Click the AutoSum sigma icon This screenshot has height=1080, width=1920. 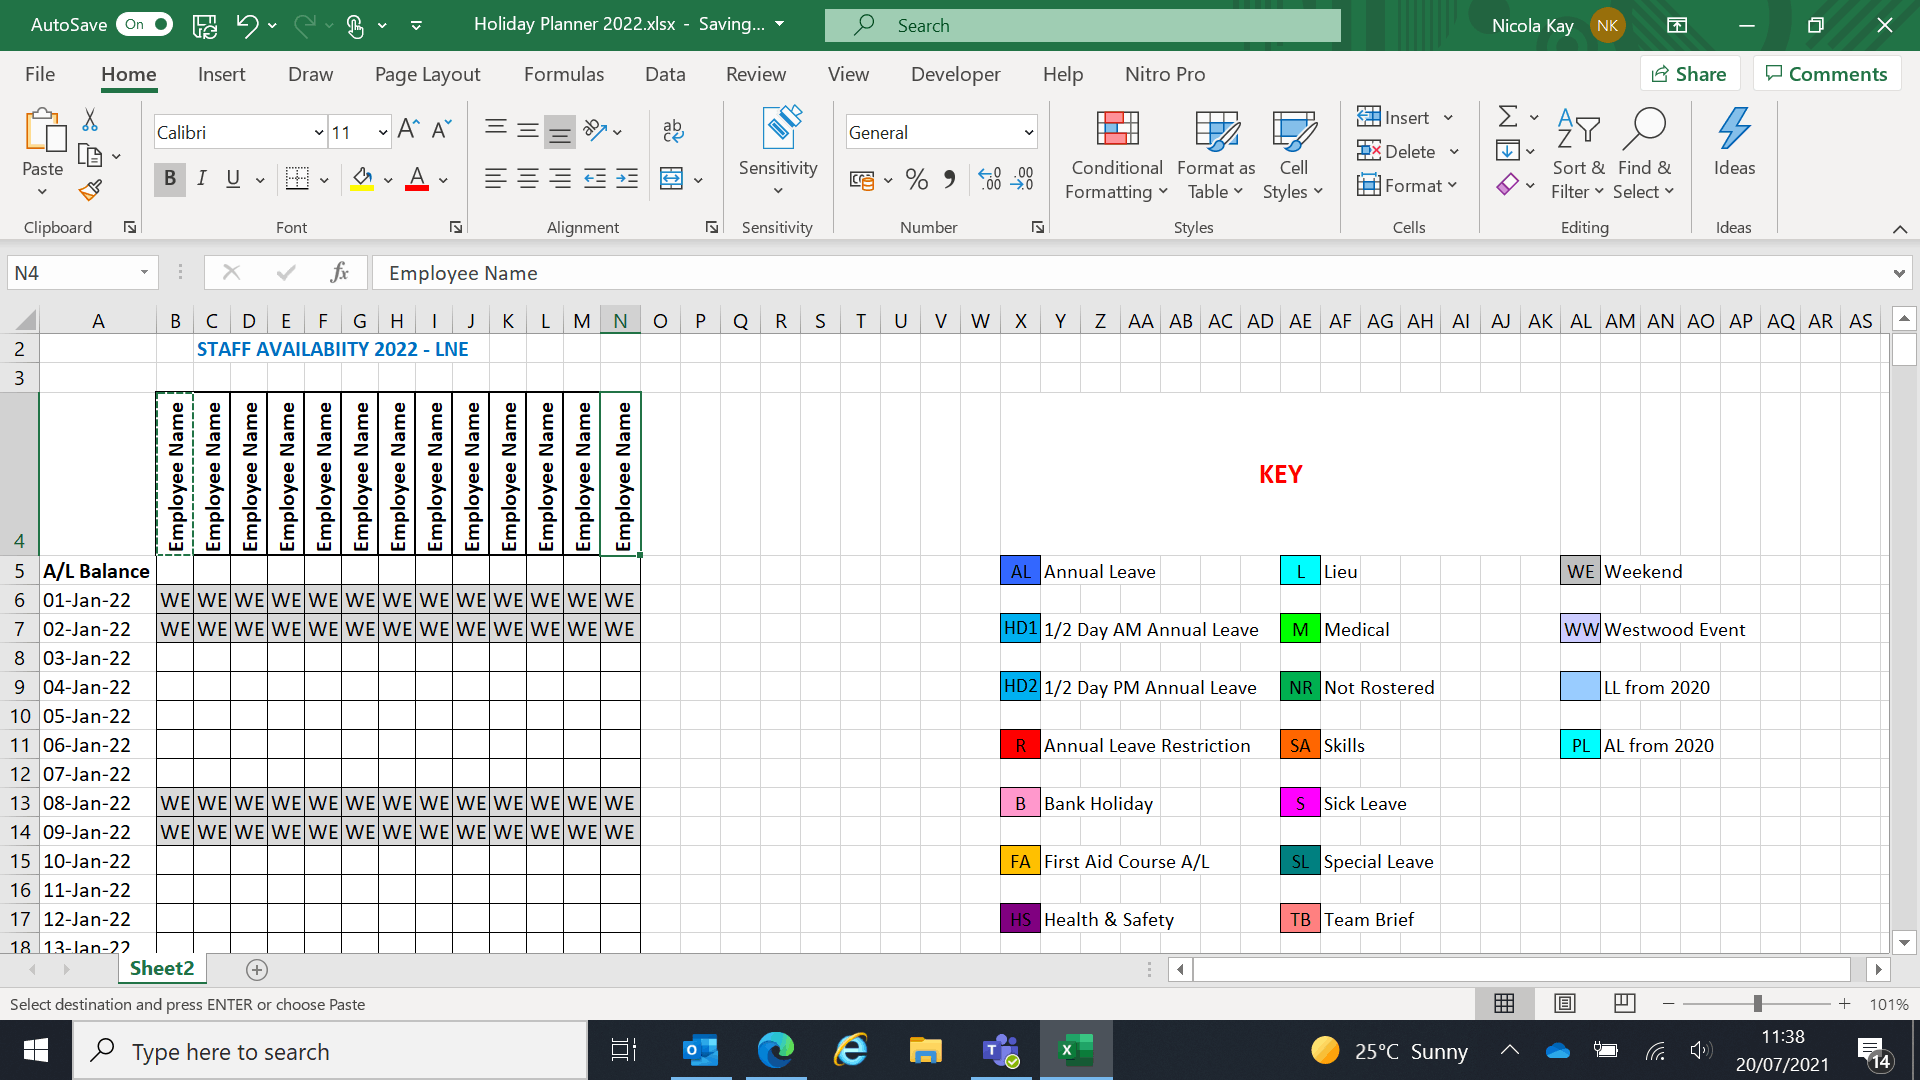1508,117
